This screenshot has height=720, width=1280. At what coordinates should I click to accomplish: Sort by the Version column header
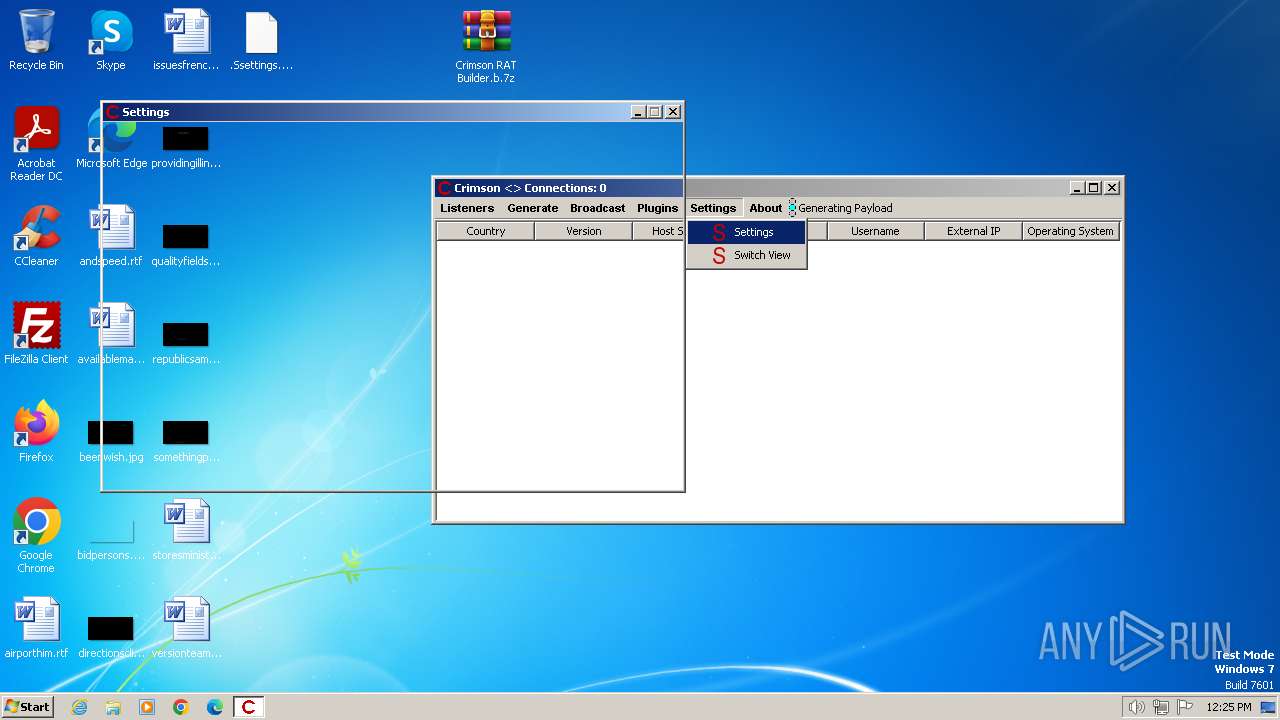(x=584, y=231)
